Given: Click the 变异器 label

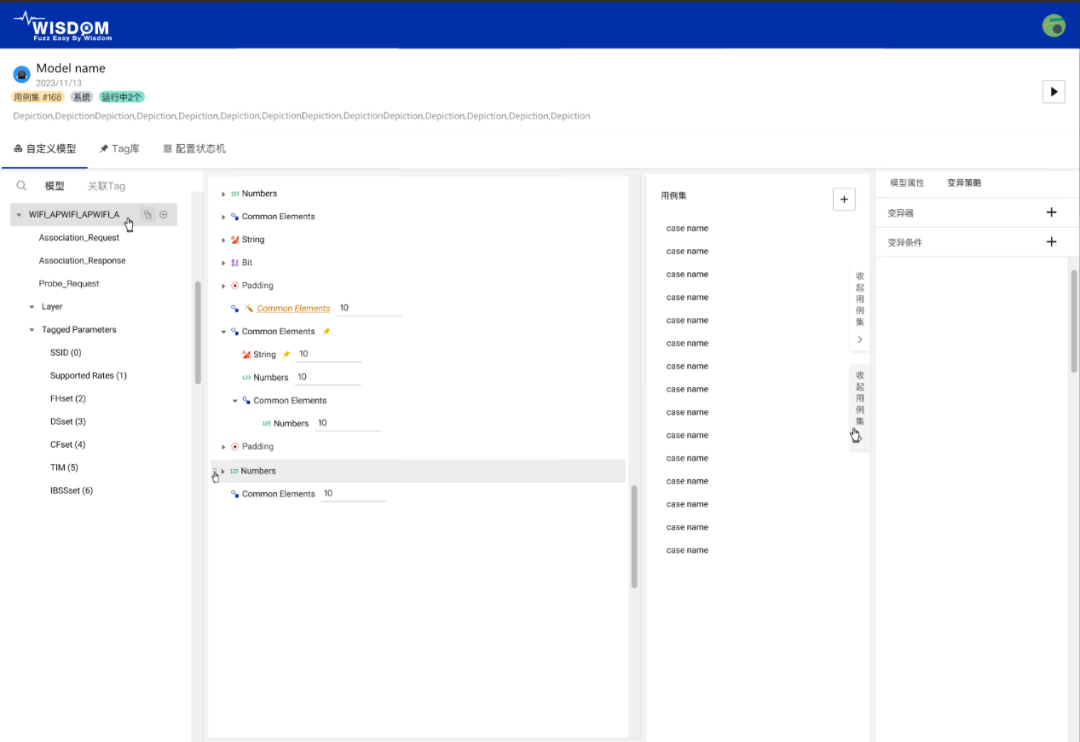Looking at the screenshot, I should [x=900, y=213].
